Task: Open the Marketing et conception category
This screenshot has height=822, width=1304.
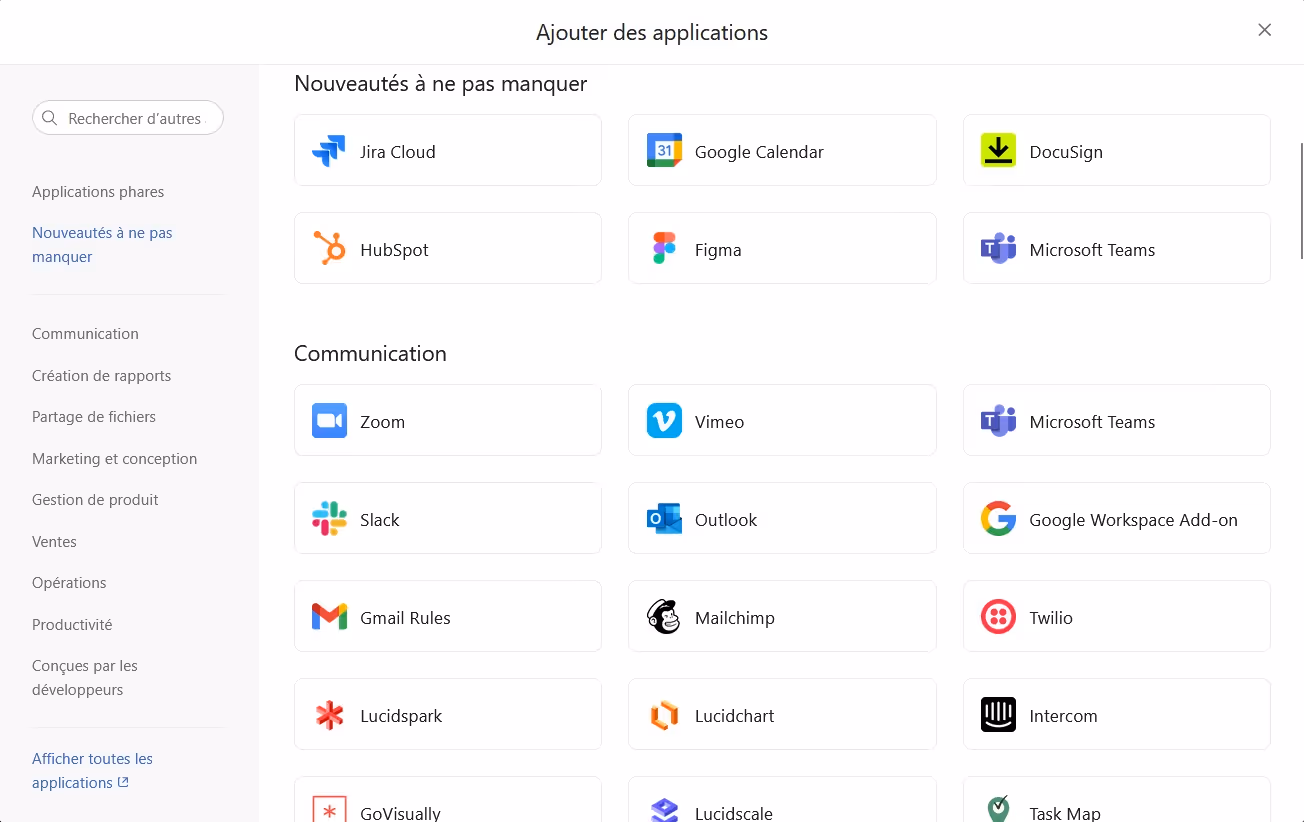Action: pyautogui.click(x=114, y=459)
